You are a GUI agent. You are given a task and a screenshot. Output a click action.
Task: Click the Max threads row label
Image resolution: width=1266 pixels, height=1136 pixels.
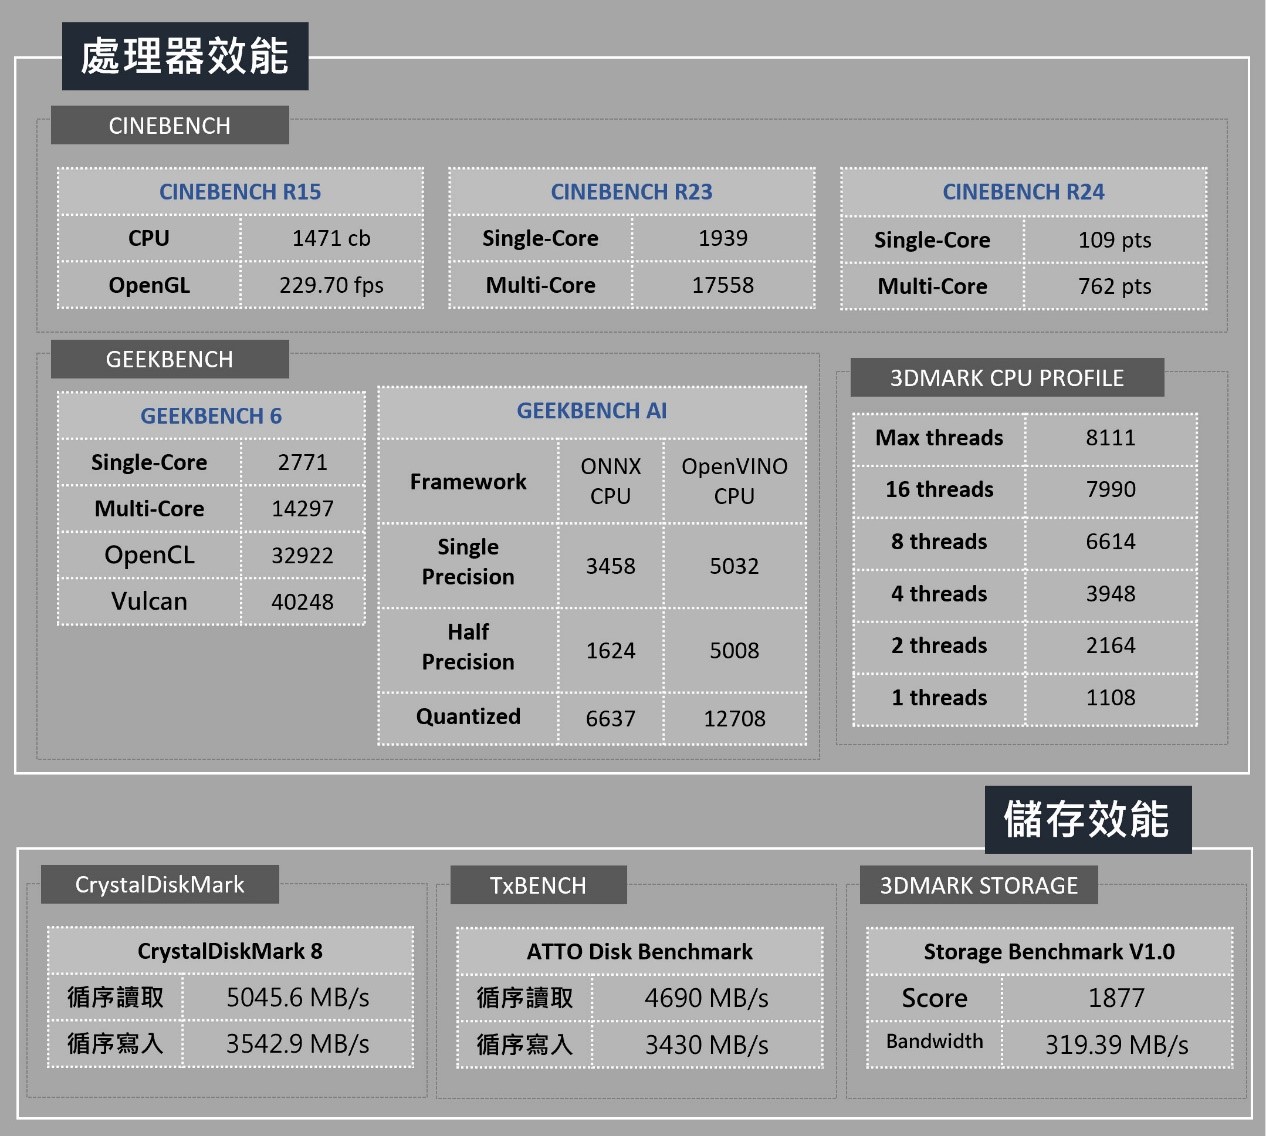click(x=939, y=437)
